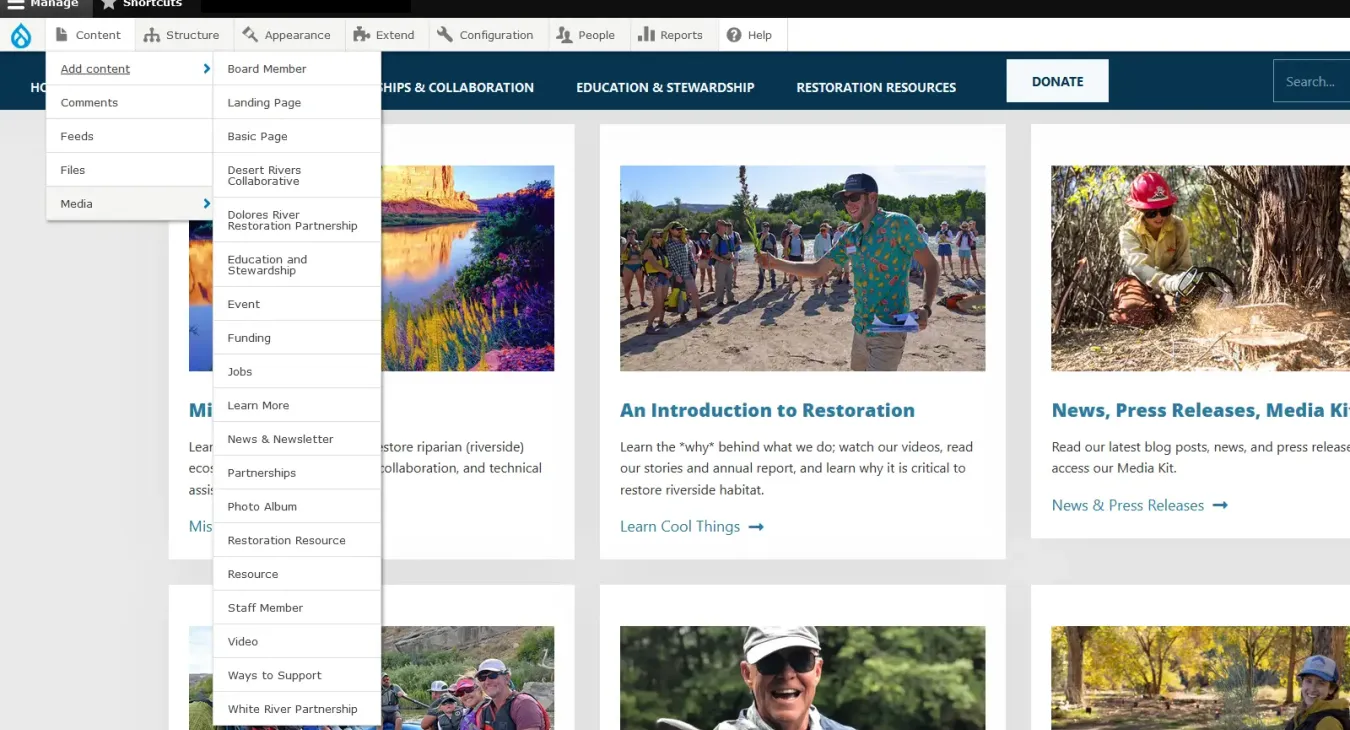
Task: Select Media in Content menu
Action: pyautogui.click(x=129, y=204)
